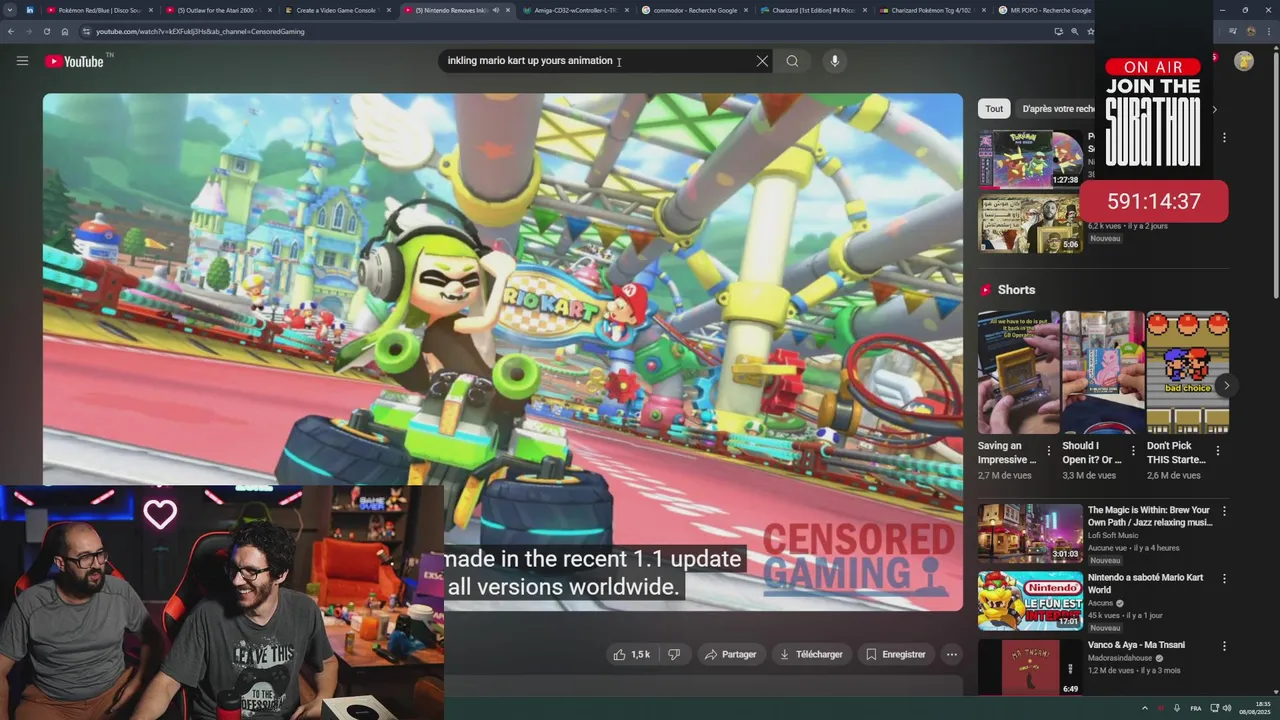Dislike the video with the thumbs-down
This screenshot has width=1280, height=720.
[674, 654]
